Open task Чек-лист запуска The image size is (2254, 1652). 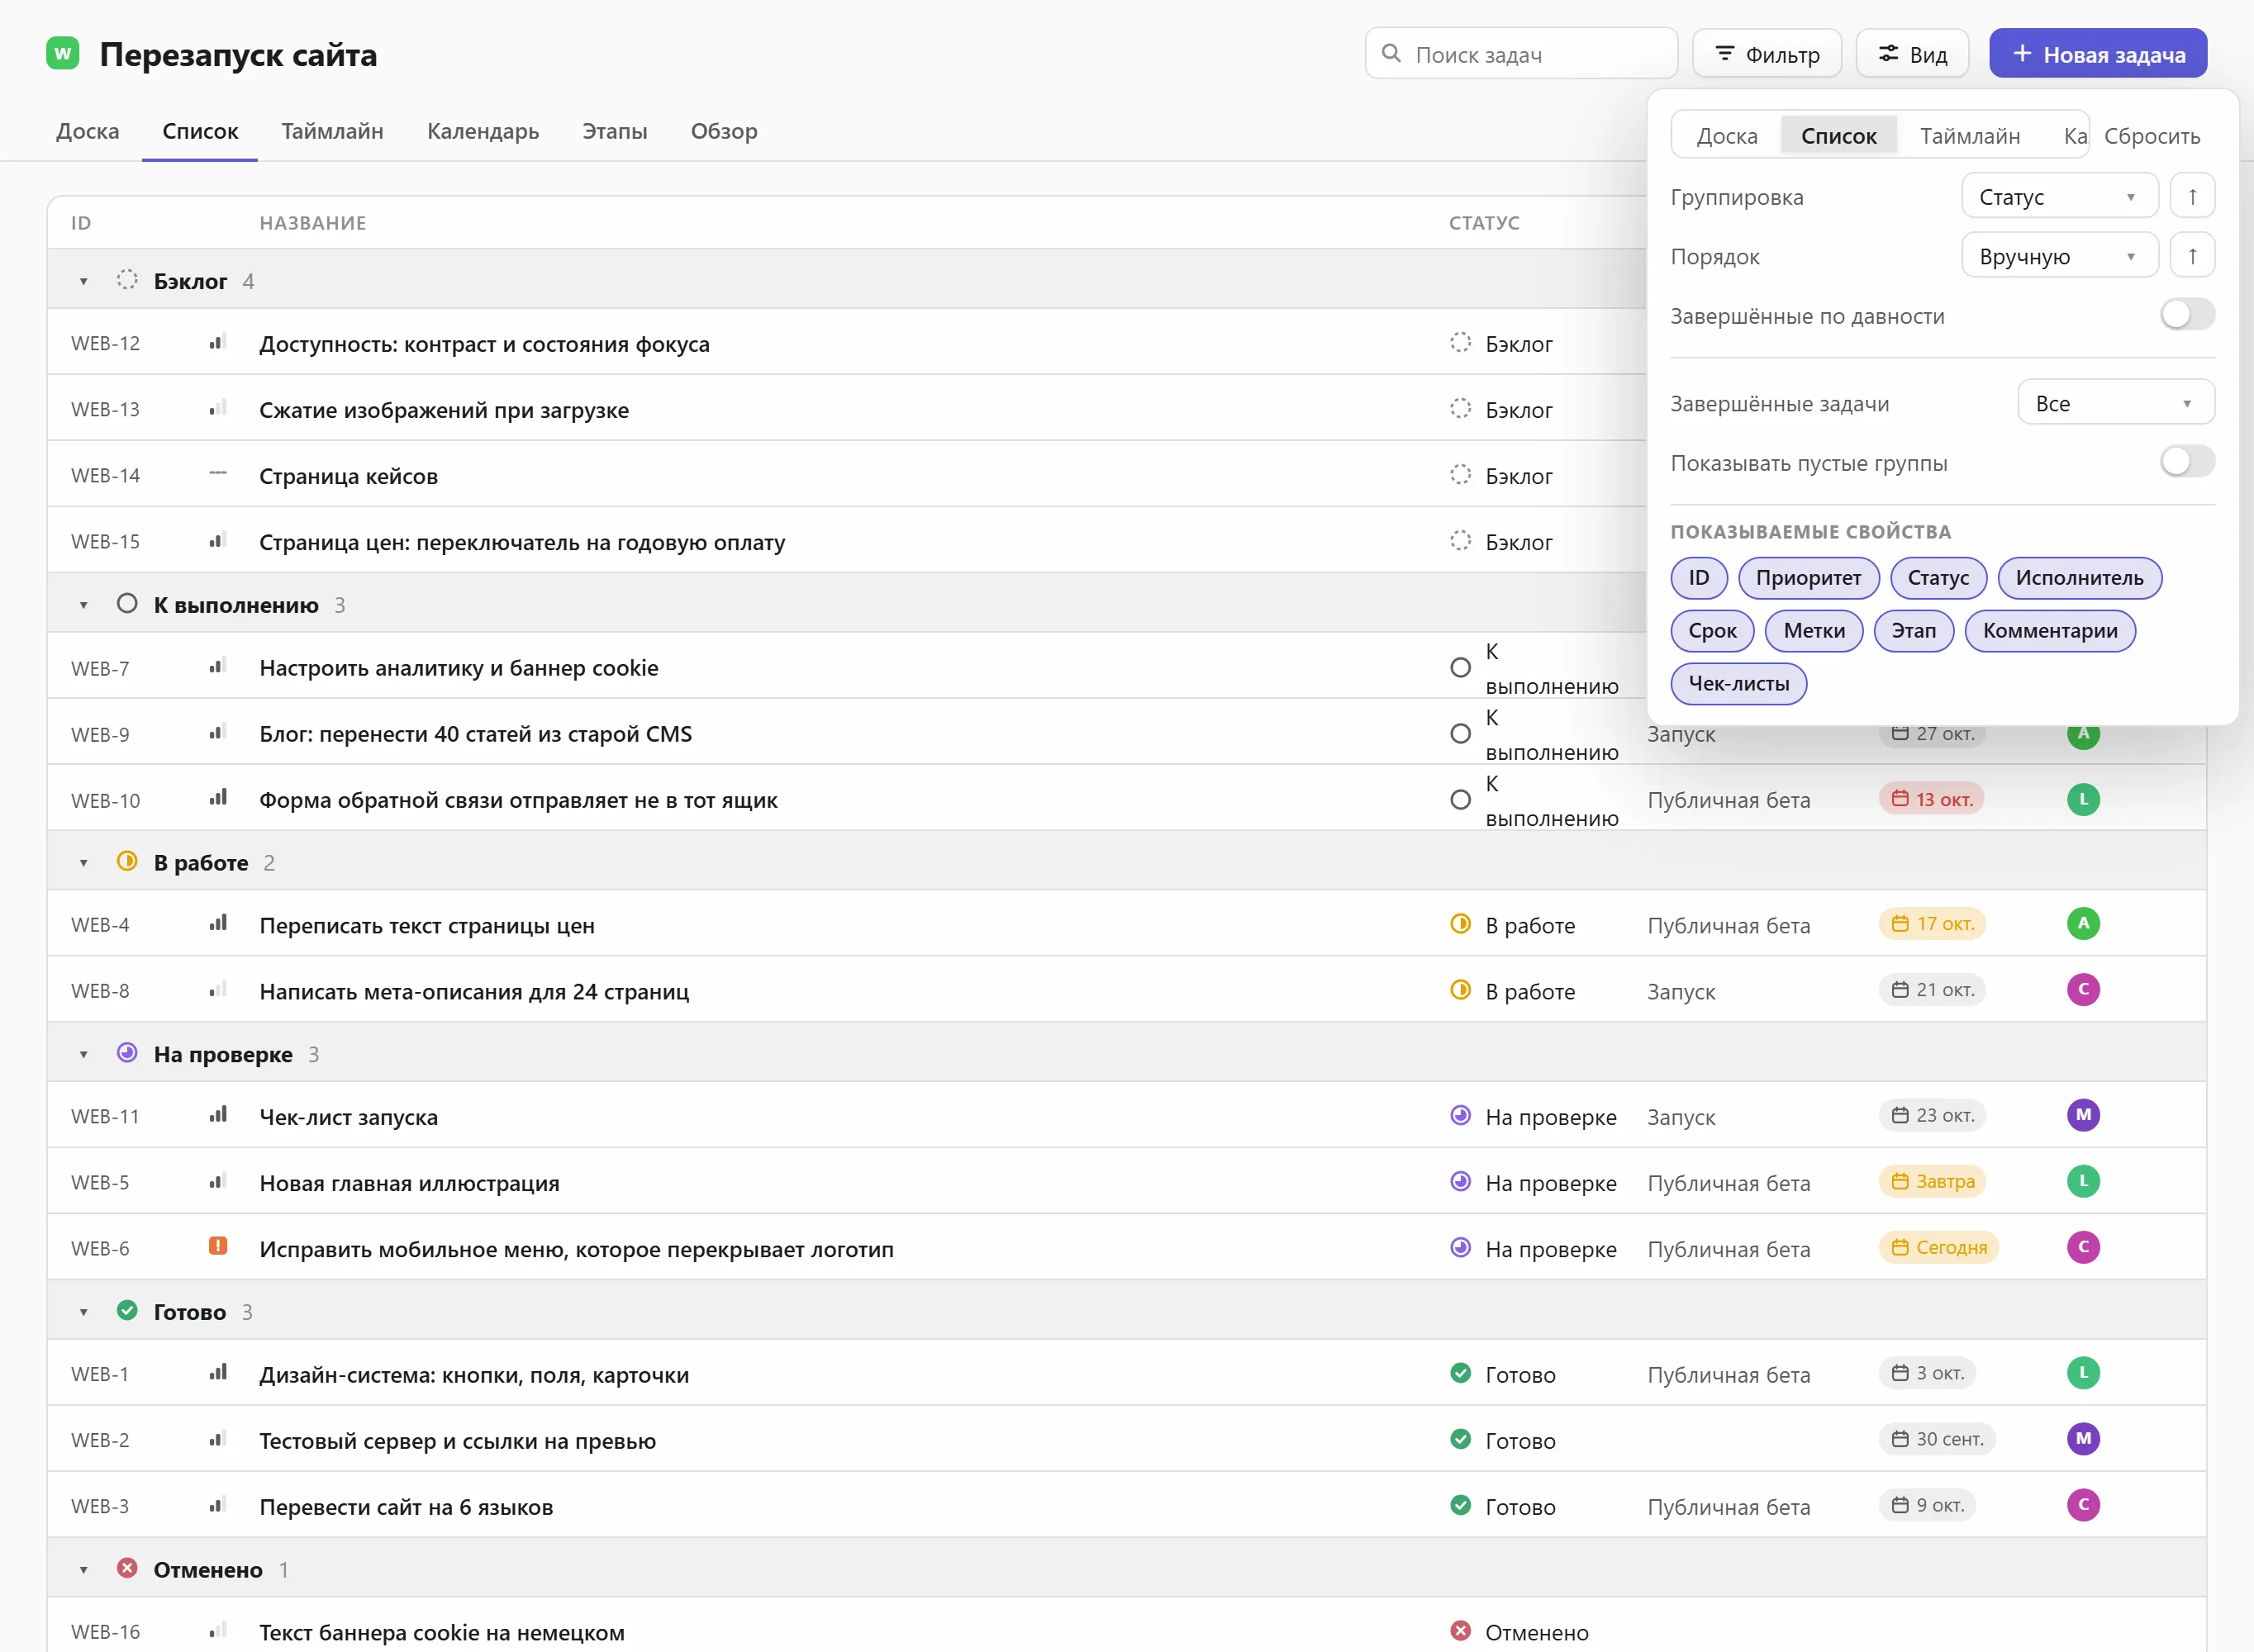pos(348,1116)
